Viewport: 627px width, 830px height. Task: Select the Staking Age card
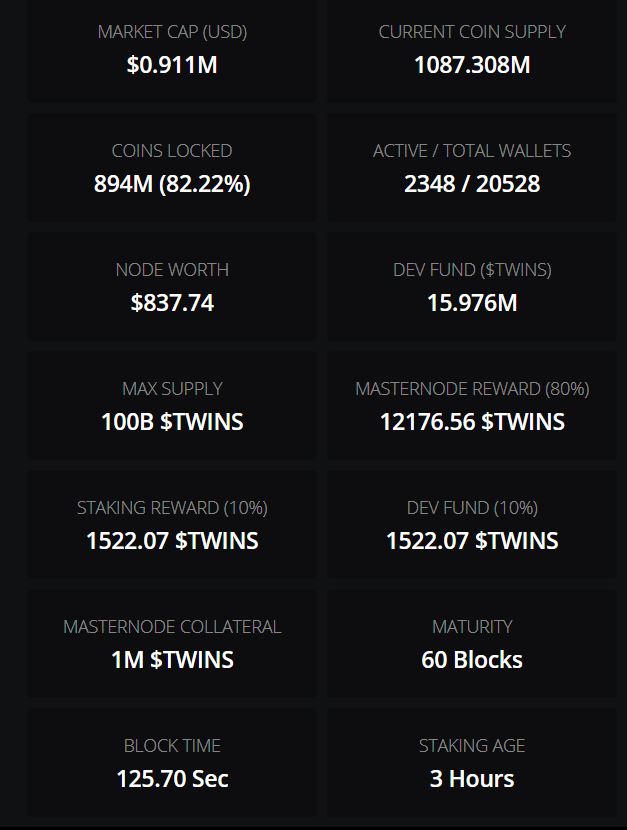coord(472,763)
